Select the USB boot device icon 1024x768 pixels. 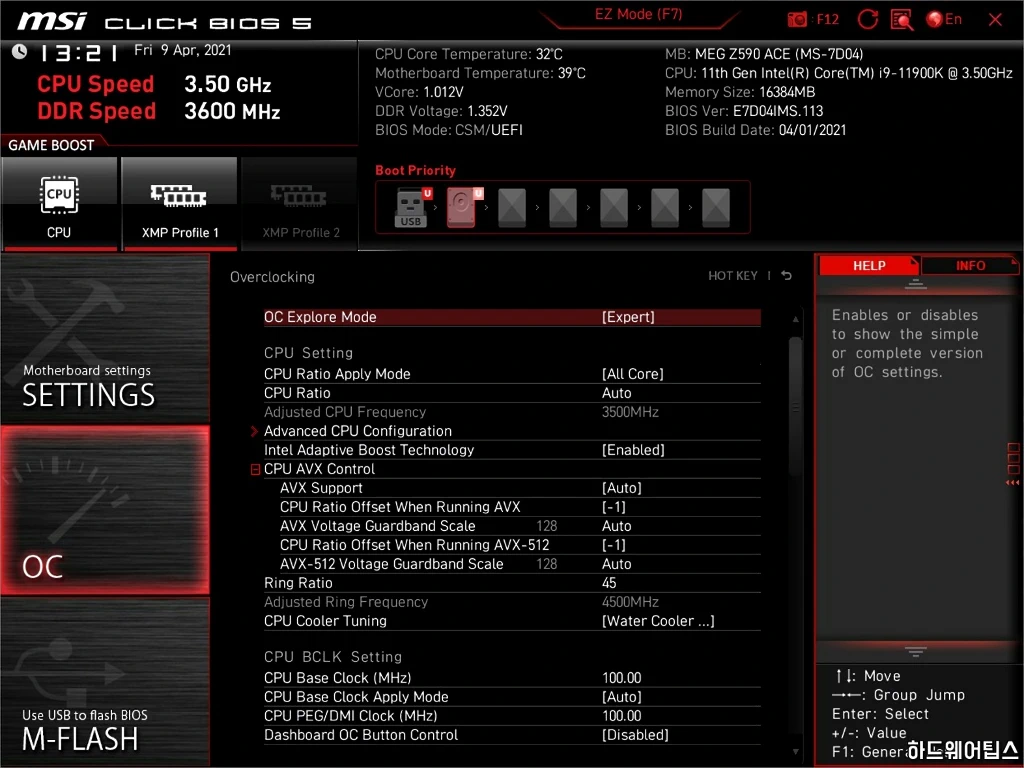411,207
